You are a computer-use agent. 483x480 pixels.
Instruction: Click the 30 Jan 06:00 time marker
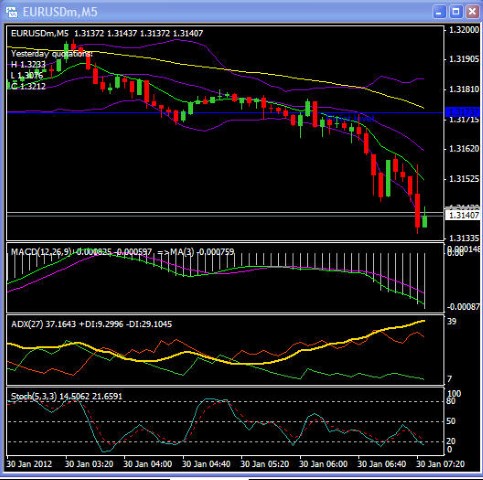point(323,464)
